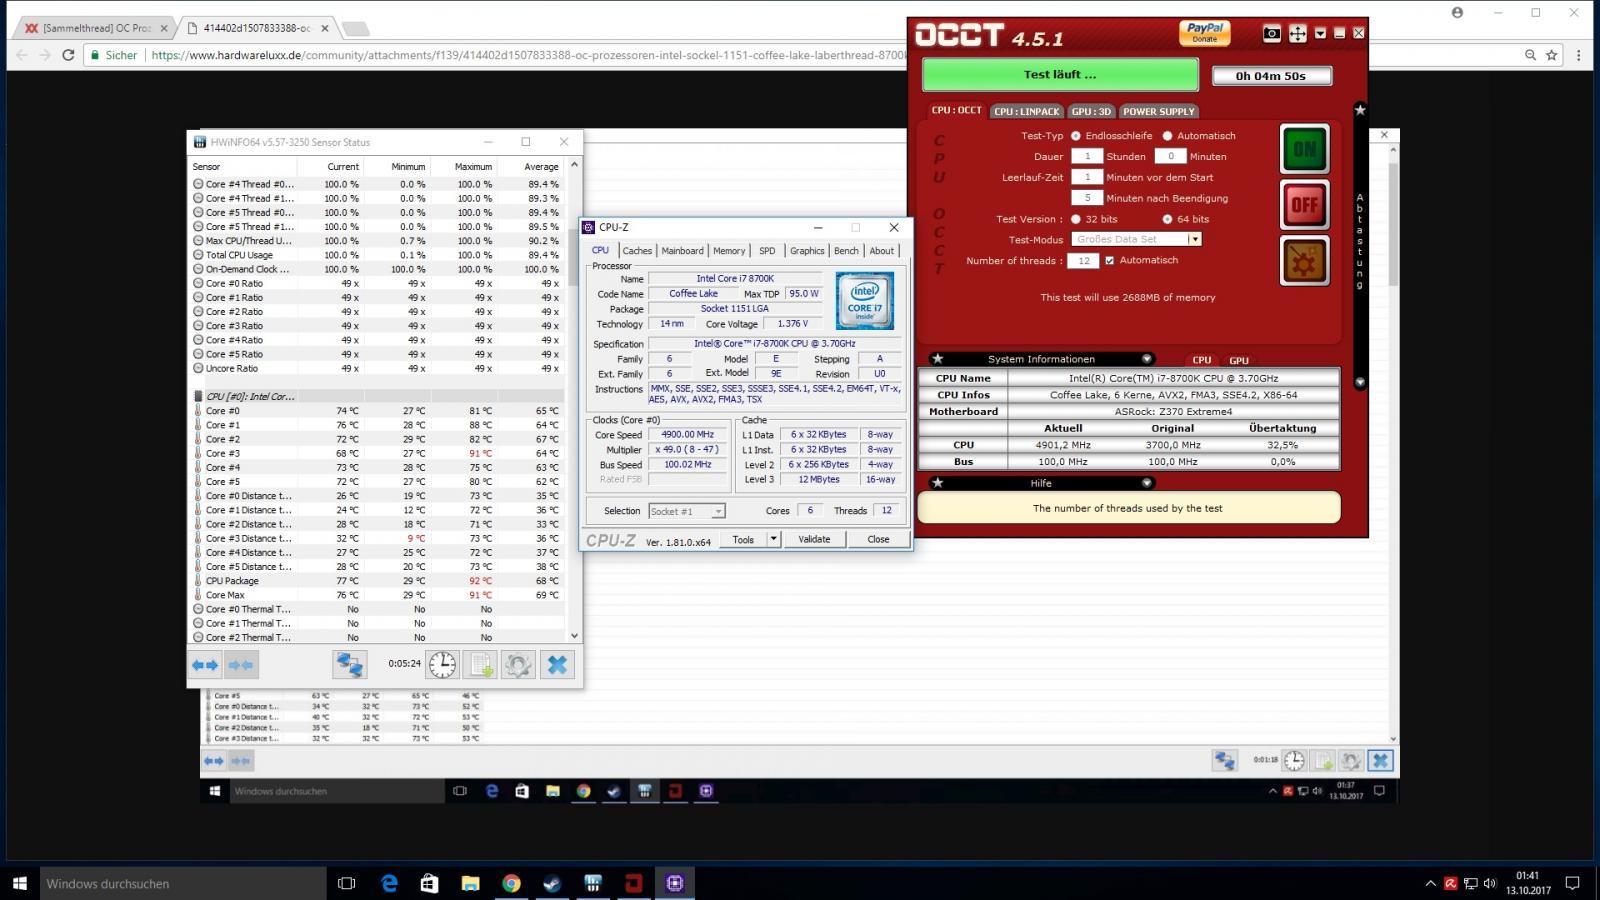1600x900 pixels.
Task: Switch to the POWER SUPPLY tab
Action: pos(1158,111)
